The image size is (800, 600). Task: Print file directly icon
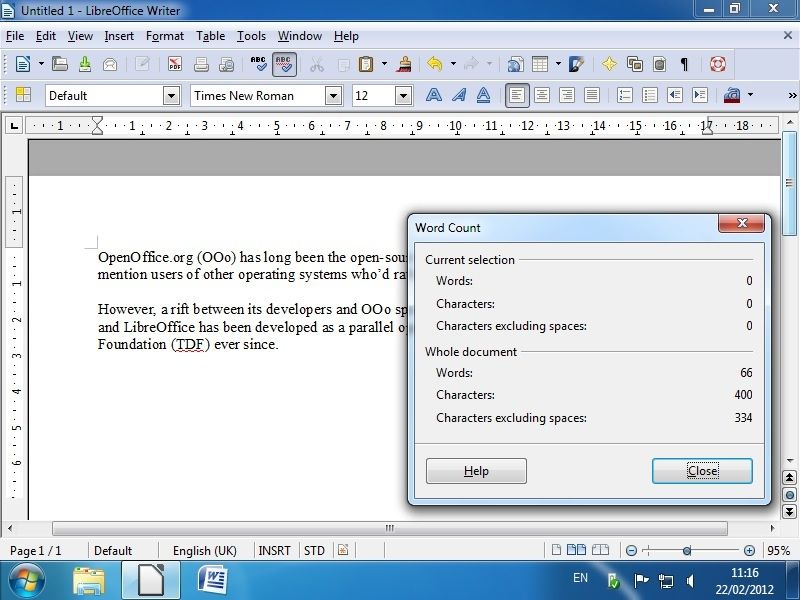tap(201, 64)
